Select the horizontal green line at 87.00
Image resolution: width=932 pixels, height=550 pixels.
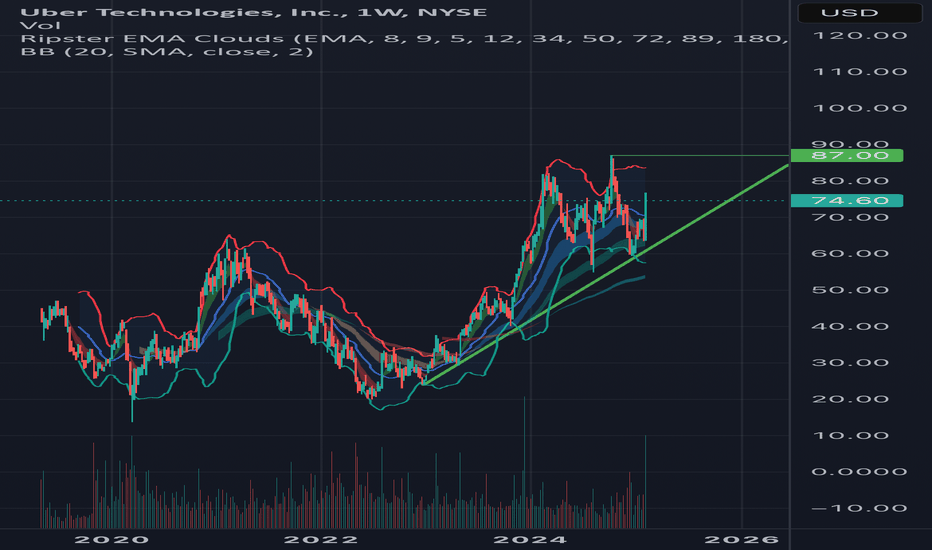coord(700,156)
